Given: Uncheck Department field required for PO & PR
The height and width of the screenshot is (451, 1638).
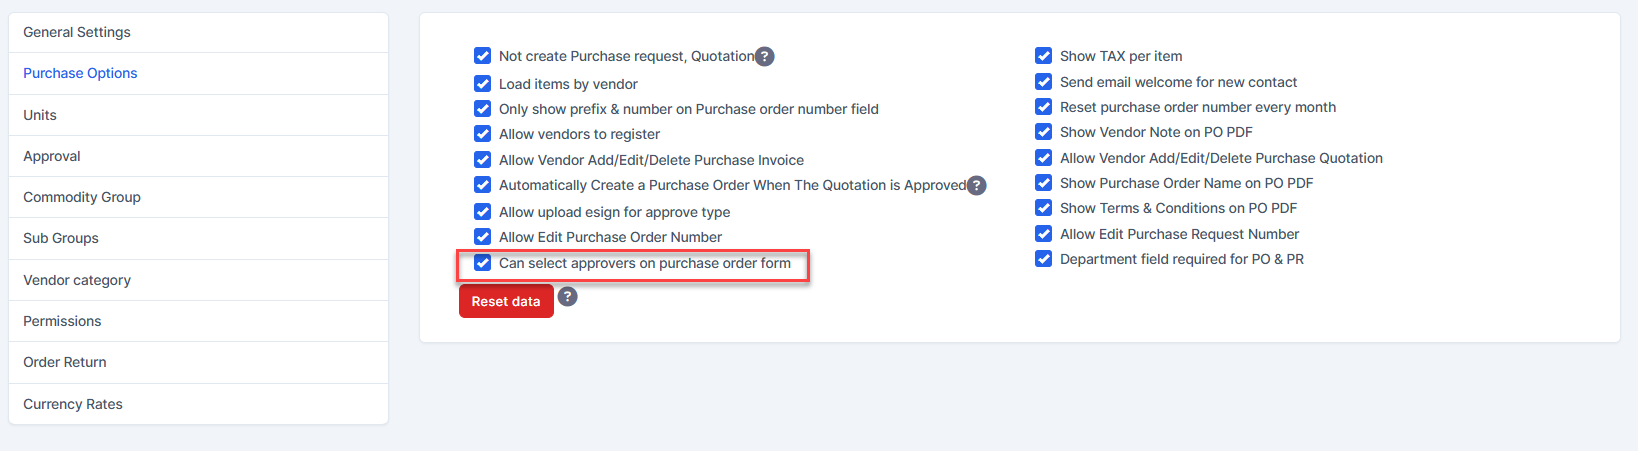Looking at the screenshot, I should tap(1044, 259).
